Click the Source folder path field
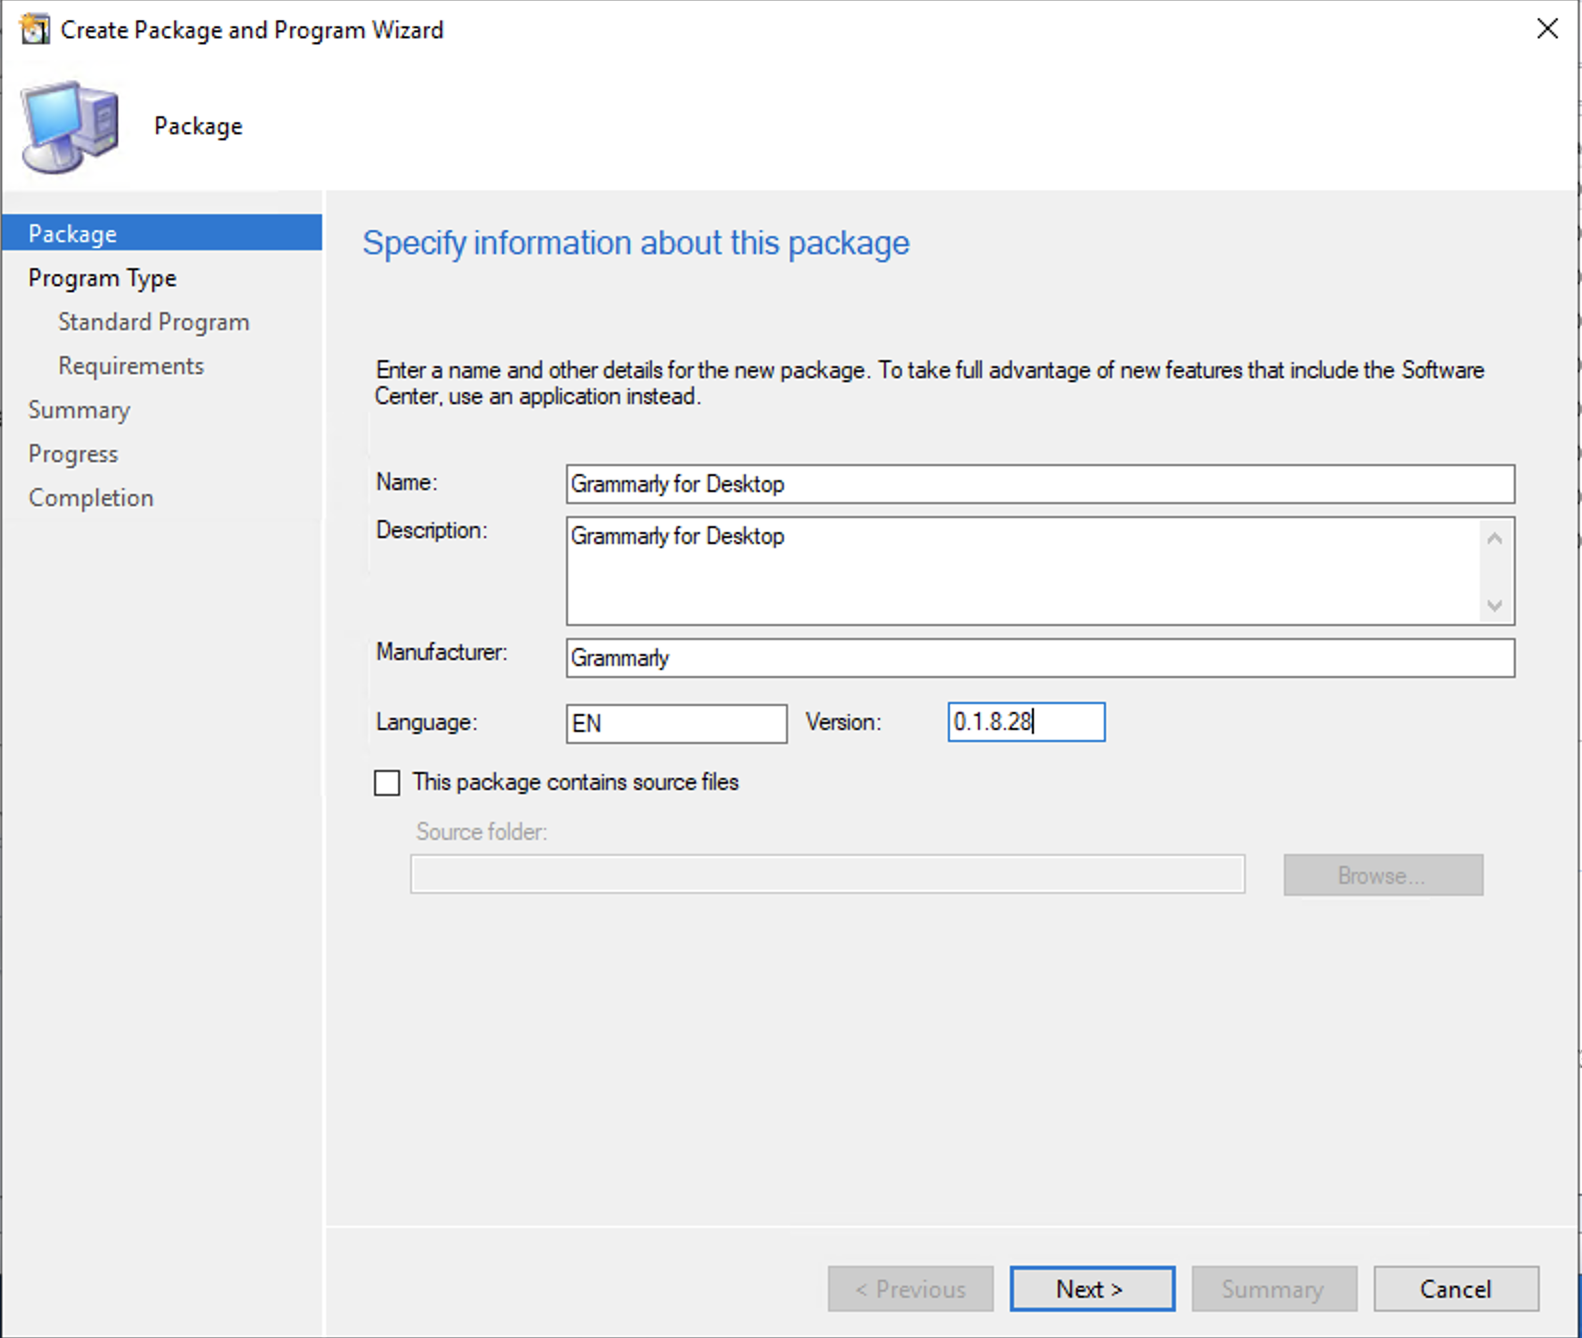Image resolution: width=1582 pixels, height=1338 pixels. click(x=827, y=874)
